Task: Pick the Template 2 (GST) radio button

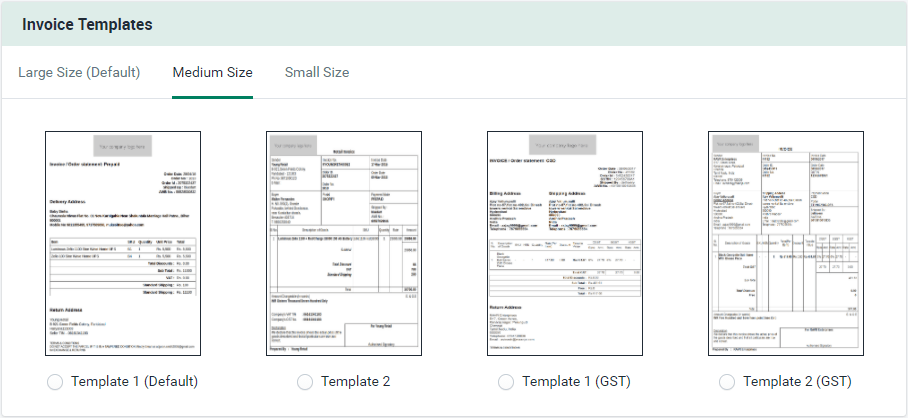Action: coord(727,381)
